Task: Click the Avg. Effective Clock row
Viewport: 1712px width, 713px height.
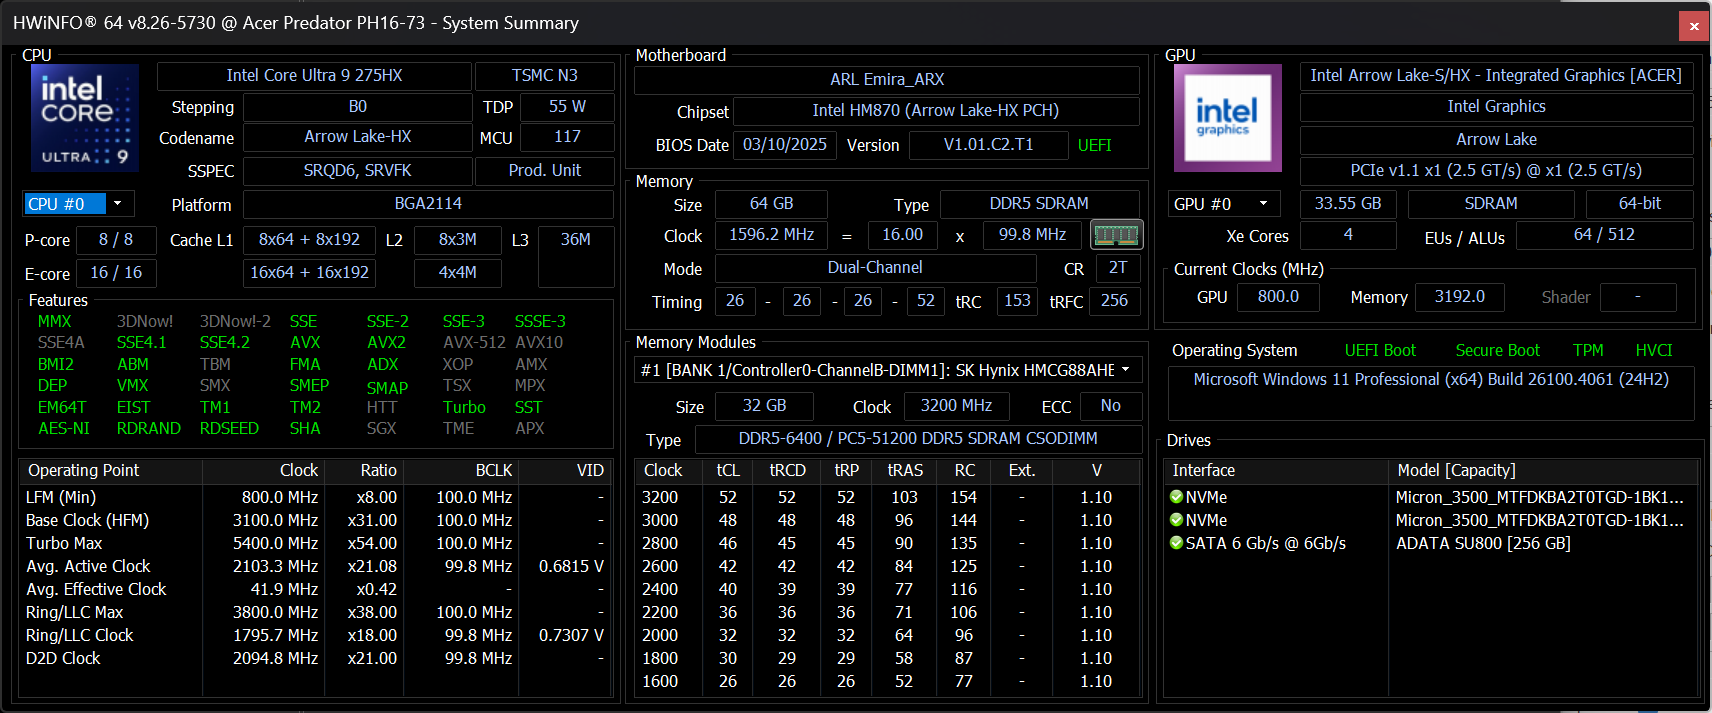Action: [x=315, y=589]
